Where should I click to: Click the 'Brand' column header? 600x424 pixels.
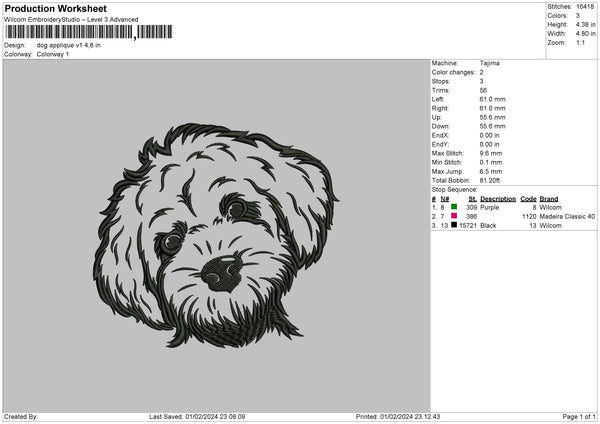pyautogui.click(x=549, y=199)
